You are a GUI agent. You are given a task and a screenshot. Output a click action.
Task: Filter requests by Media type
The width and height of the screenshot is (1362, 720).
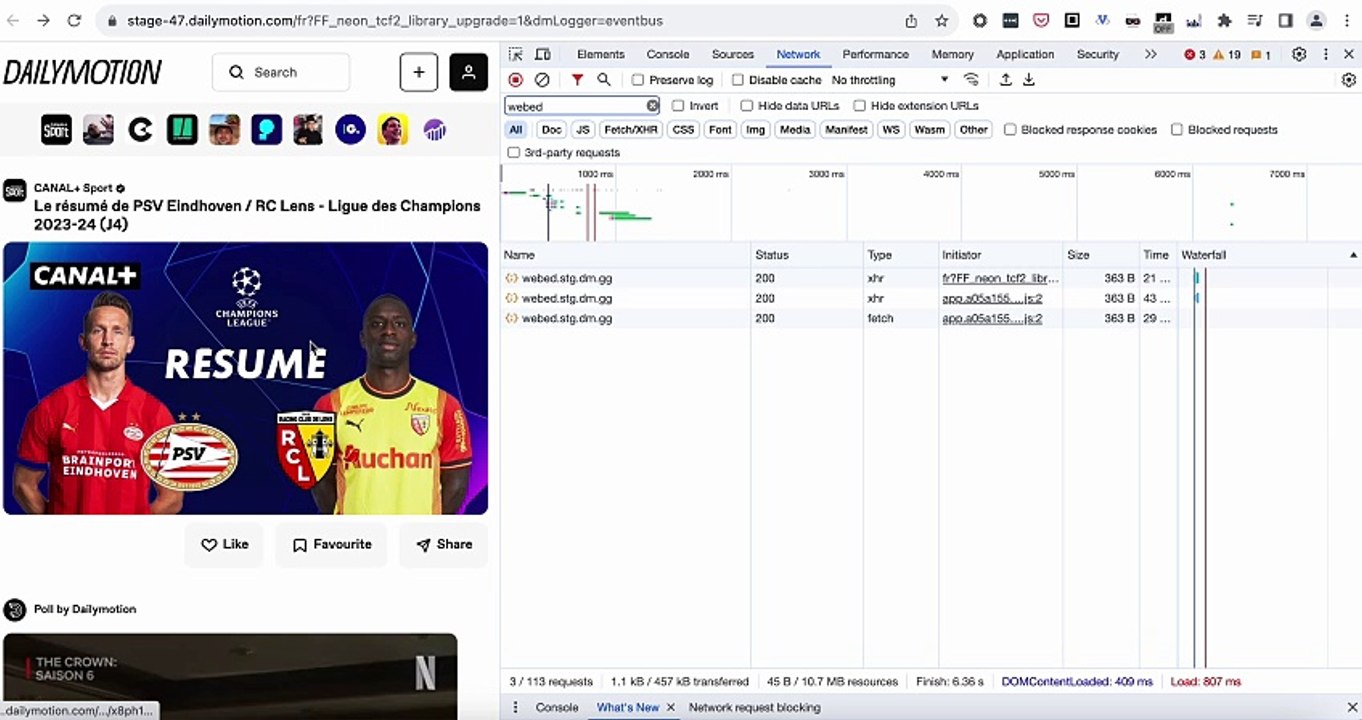[x=795, y=130]
